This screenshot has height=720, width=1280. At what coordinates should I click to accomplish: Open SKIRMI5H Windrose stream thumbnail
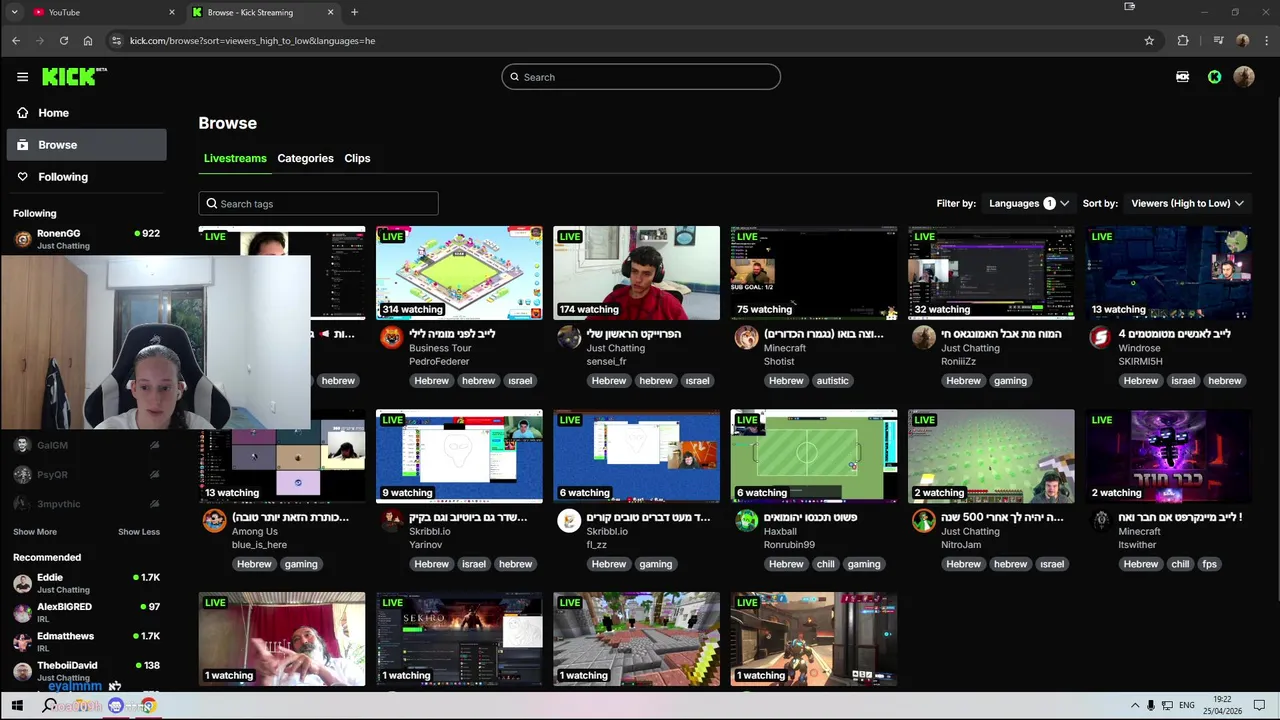tap(1168, 273)
